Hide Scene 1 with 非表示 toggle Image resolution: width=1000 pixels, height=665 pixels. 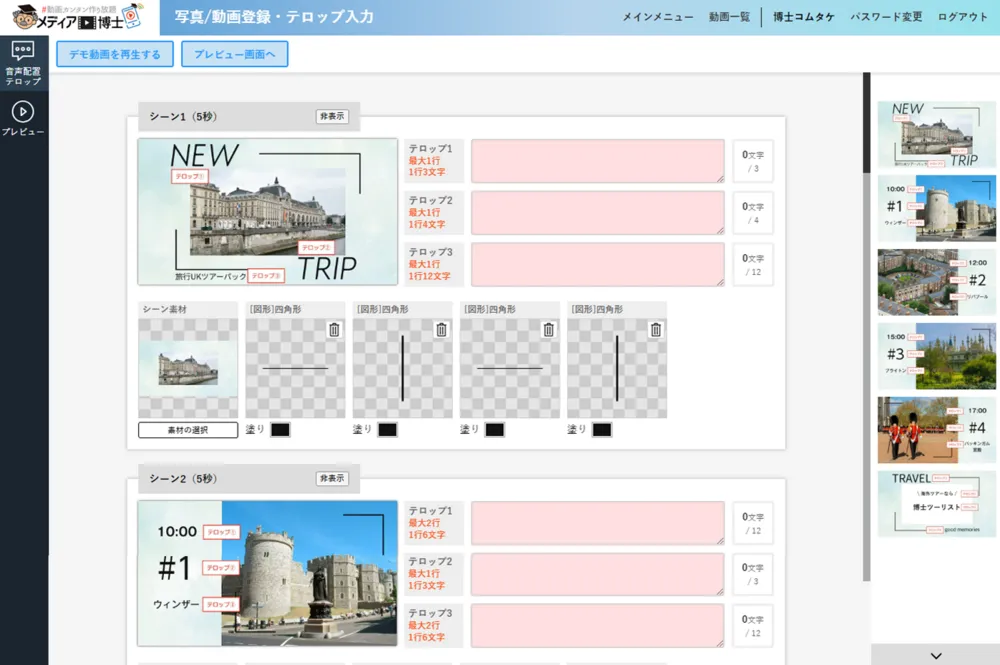coord(332,116)
